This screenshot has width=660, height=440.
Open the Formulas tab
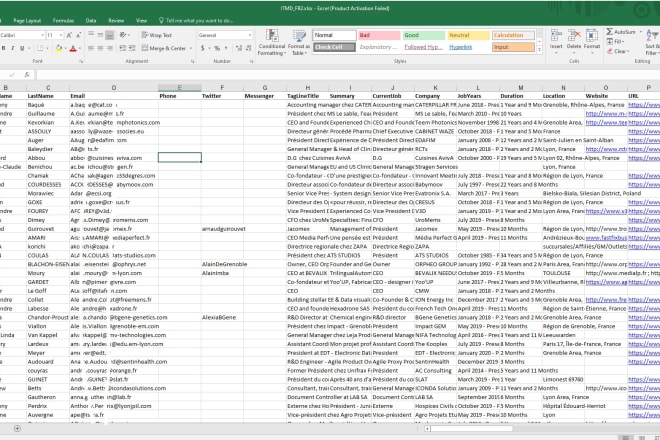point(63,20)
